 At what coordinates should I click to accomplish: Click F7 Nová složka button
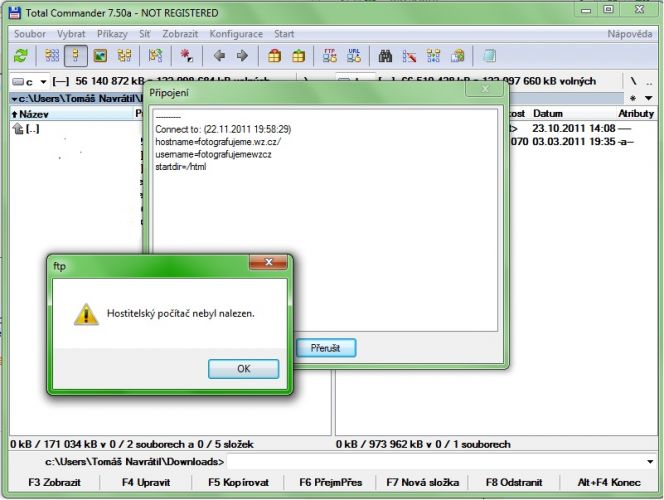click(x=422, y=482)
